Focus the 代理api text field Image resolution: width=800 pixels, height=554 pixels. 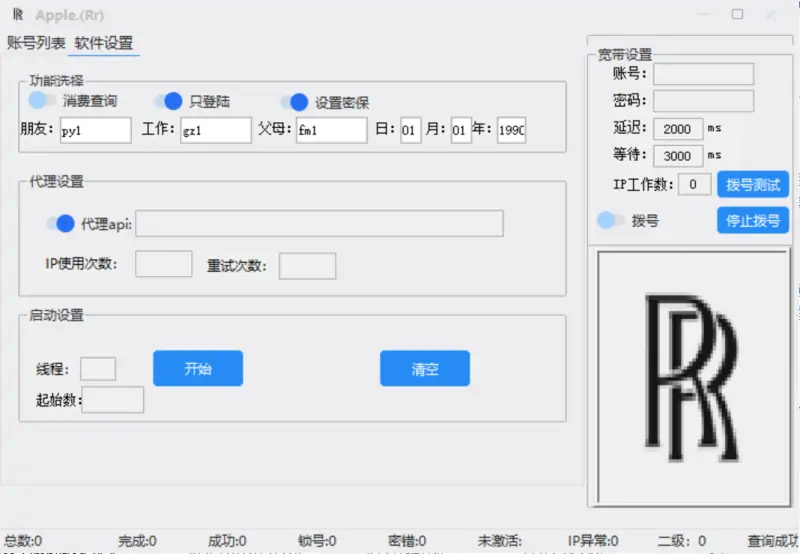319,224
